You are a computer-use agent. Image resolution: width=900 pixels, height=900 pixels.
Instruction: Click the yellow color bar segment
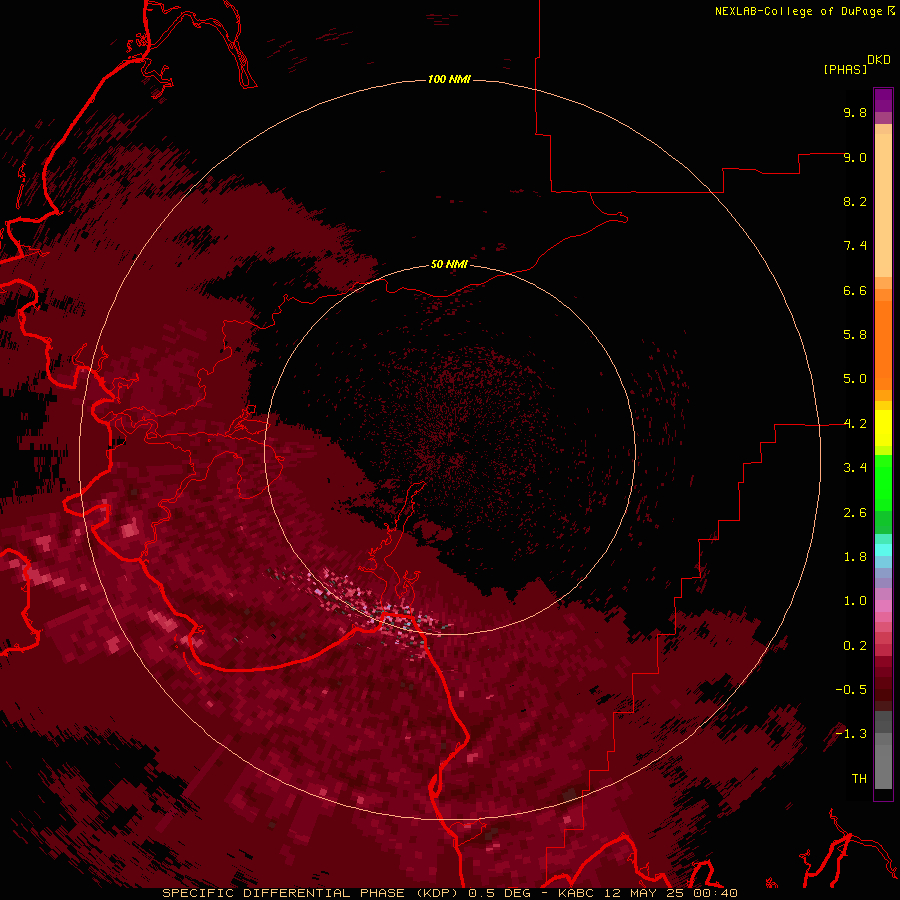point(883,428)
